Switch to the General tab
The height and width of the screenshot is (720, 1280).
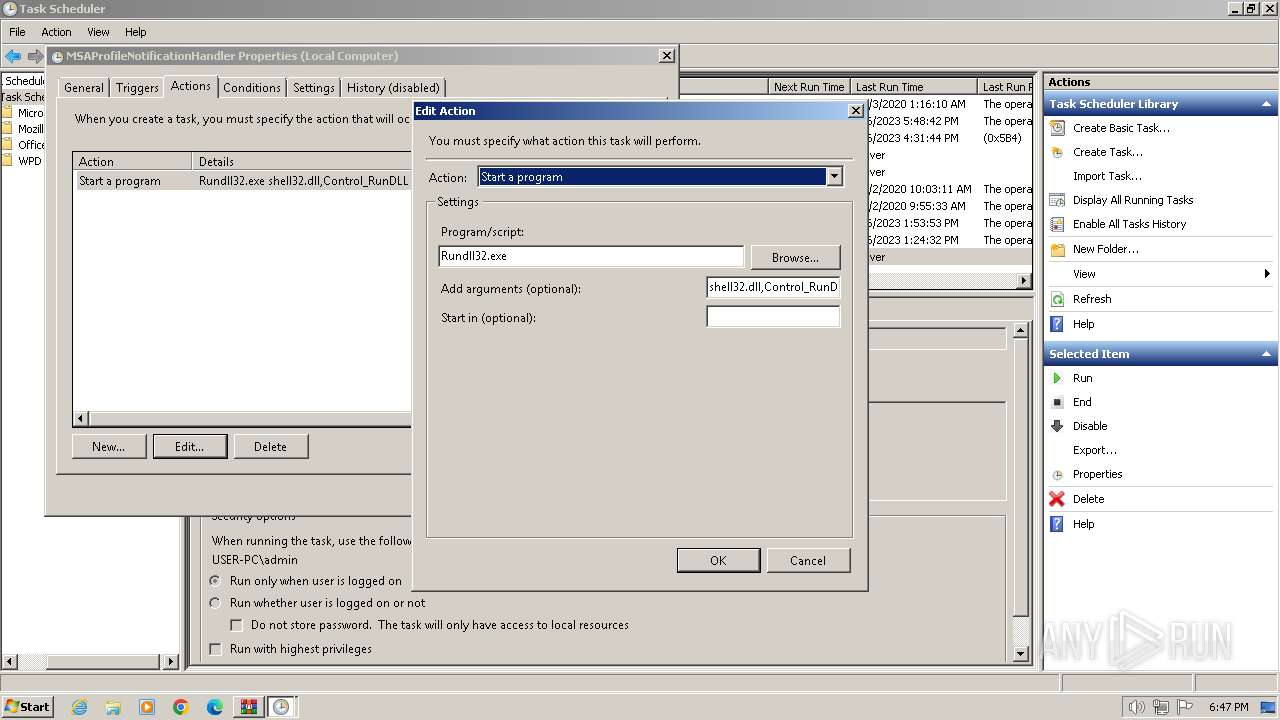pyautogui.click(x=84, y=88)
